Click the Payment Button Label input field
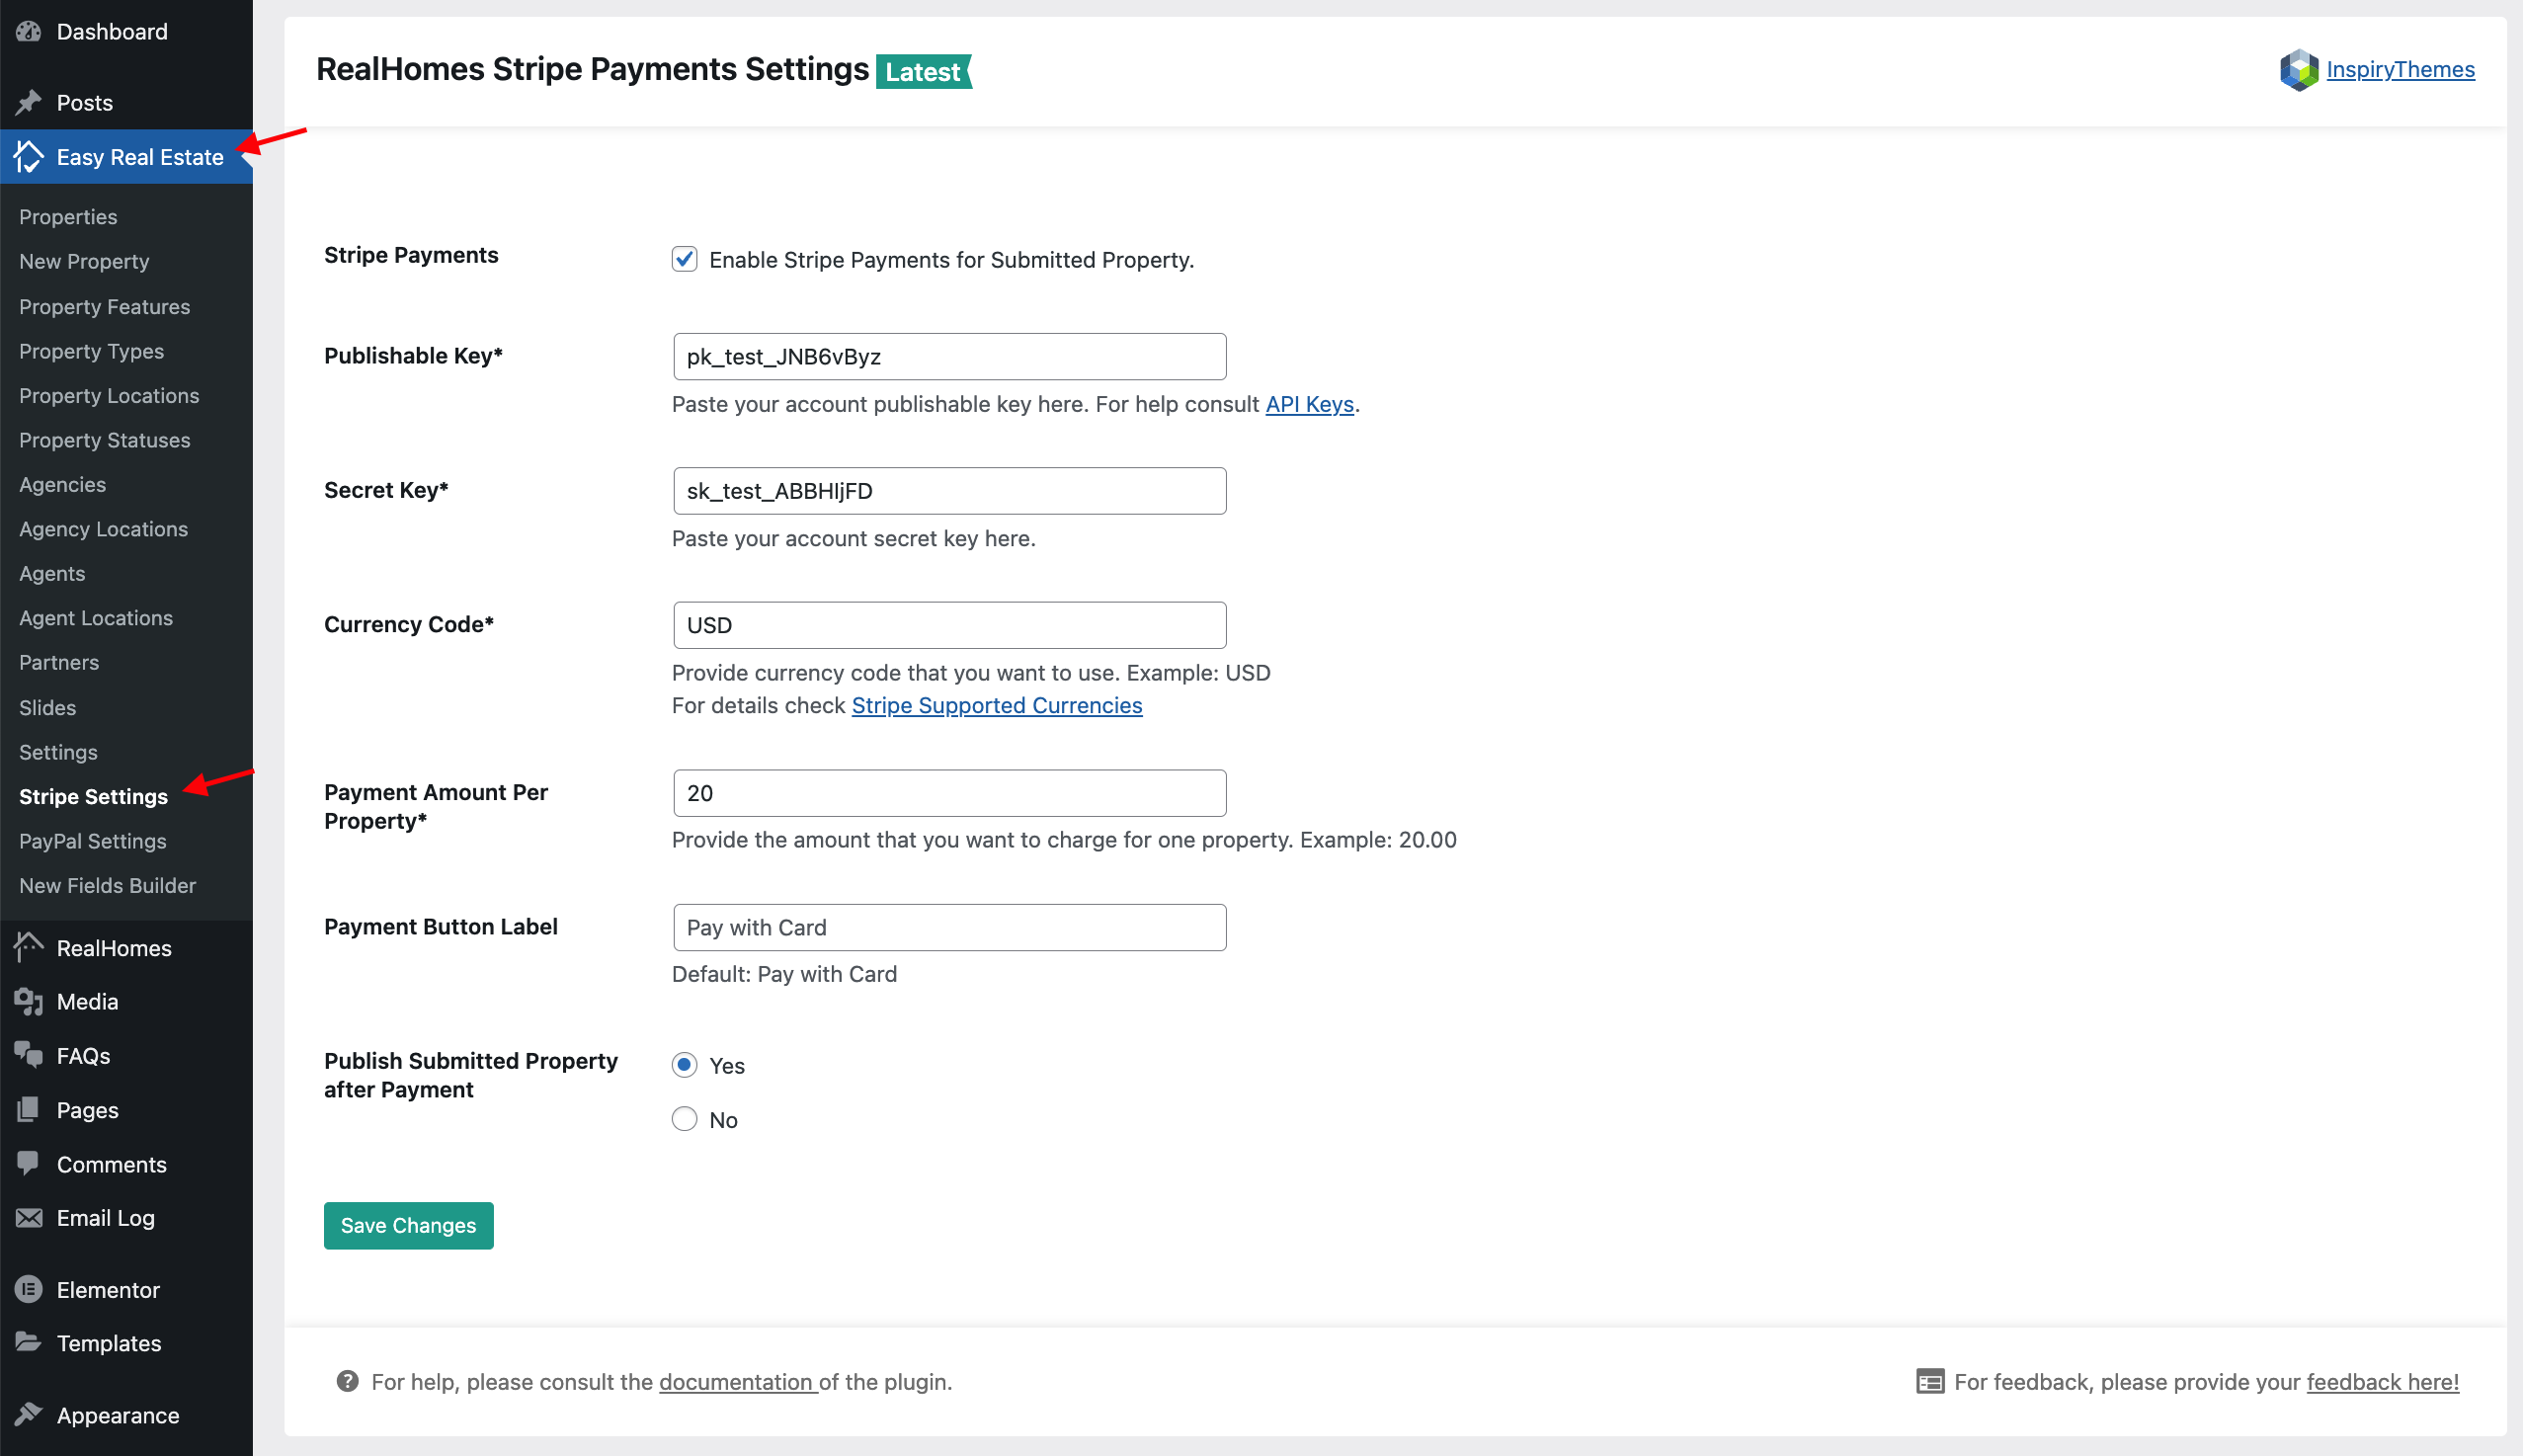 [949, 928]
